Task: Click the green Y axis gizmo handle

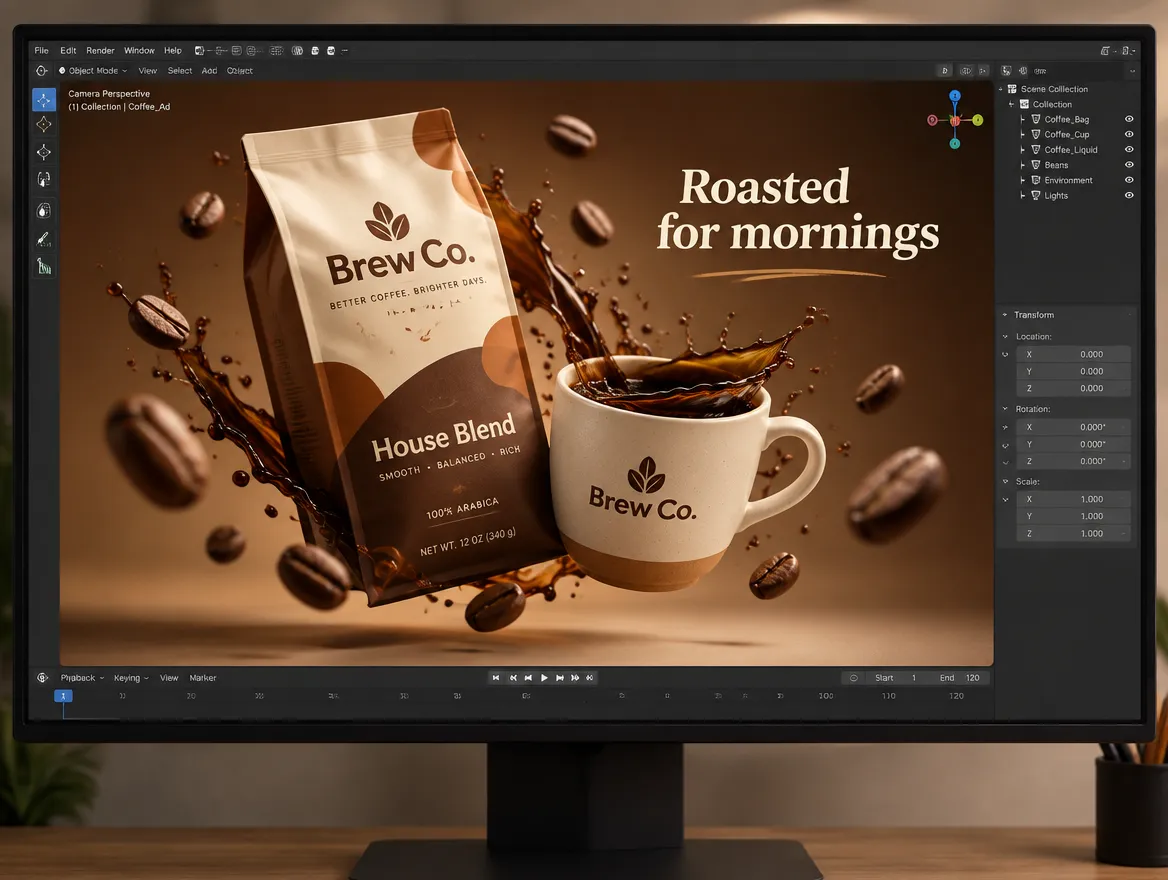Action: [977, 120]
